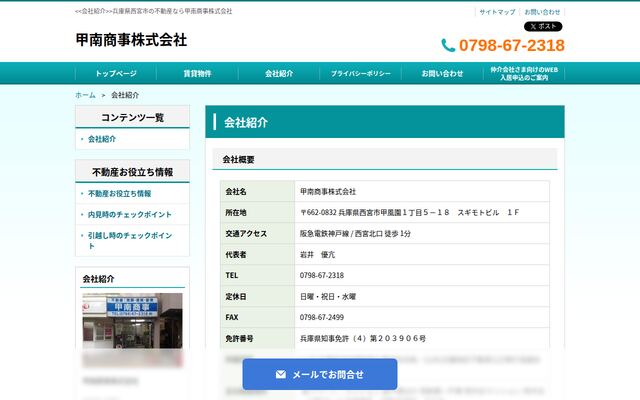Click the address cell with 〒662-0832
Viewport: 640px width, 400px height.
409,213
